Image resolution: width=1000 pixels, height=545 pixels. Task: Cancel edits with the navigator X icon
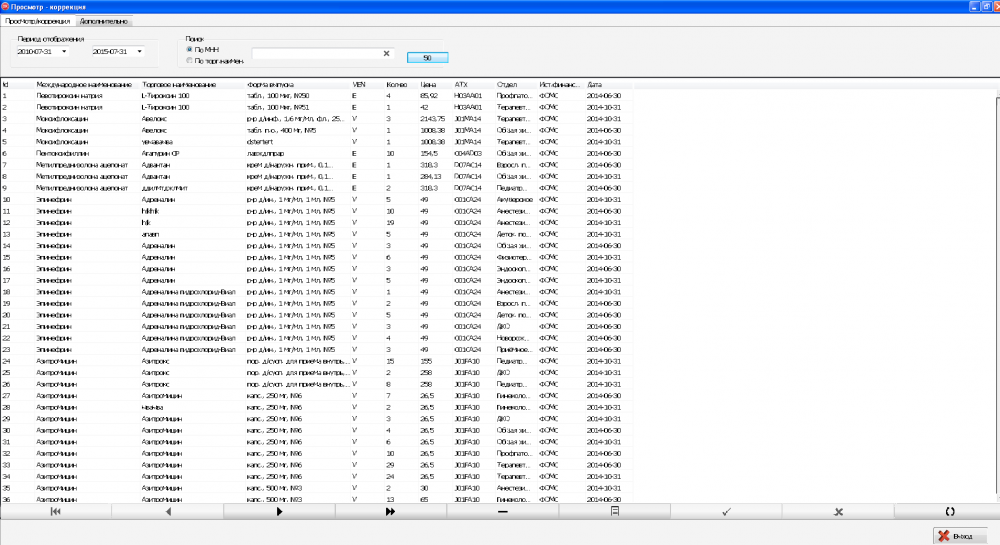coord(838,511)
